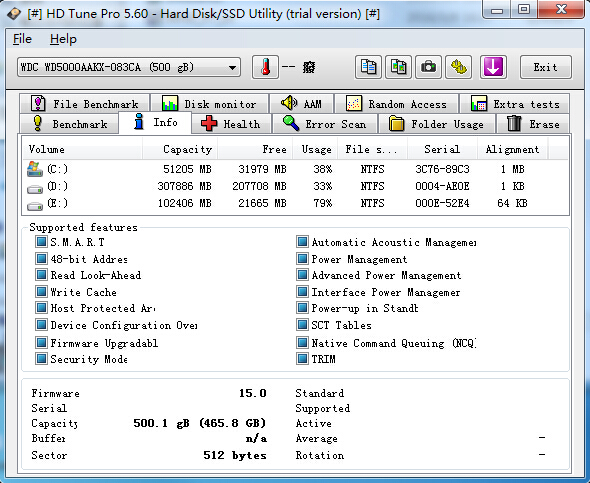
Task: Click the thermometer temperature icon
Action: [x=265, y=67]
